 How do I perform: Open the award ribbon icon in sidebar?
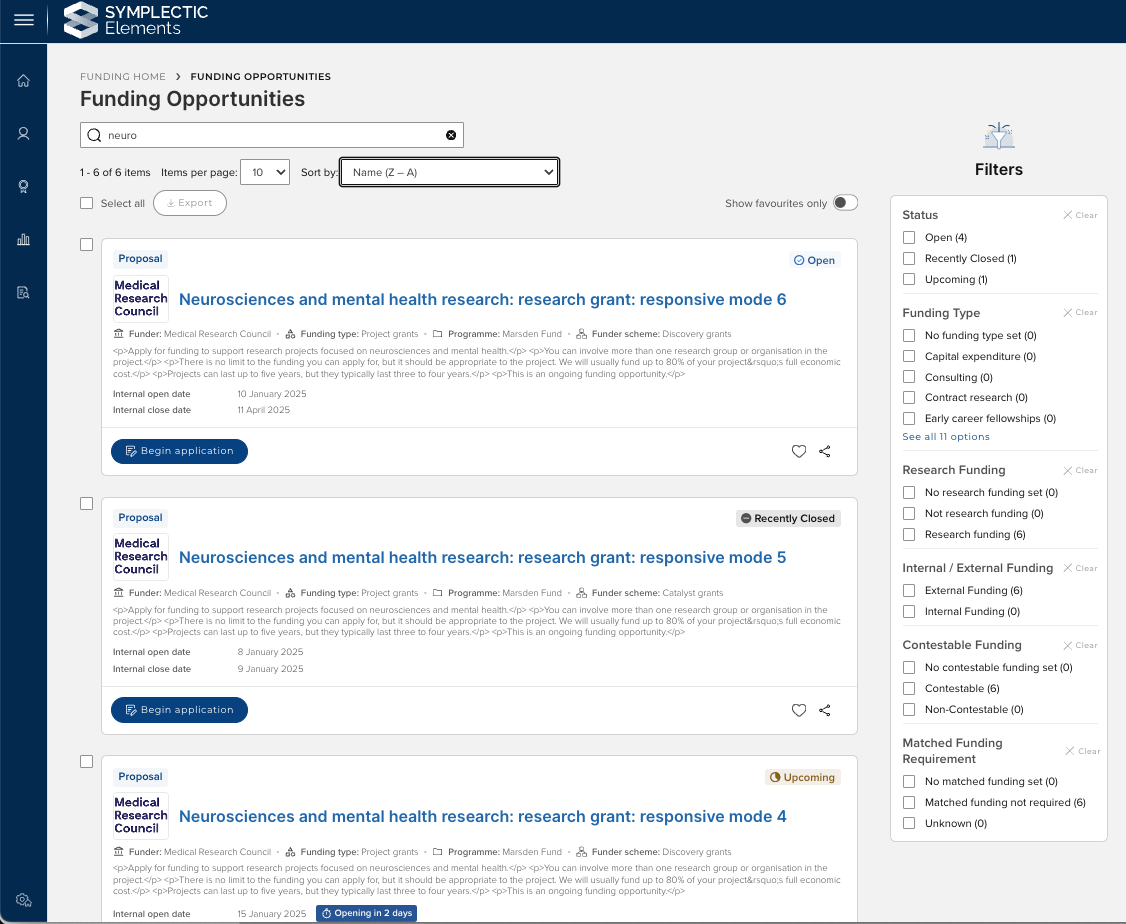23,186
